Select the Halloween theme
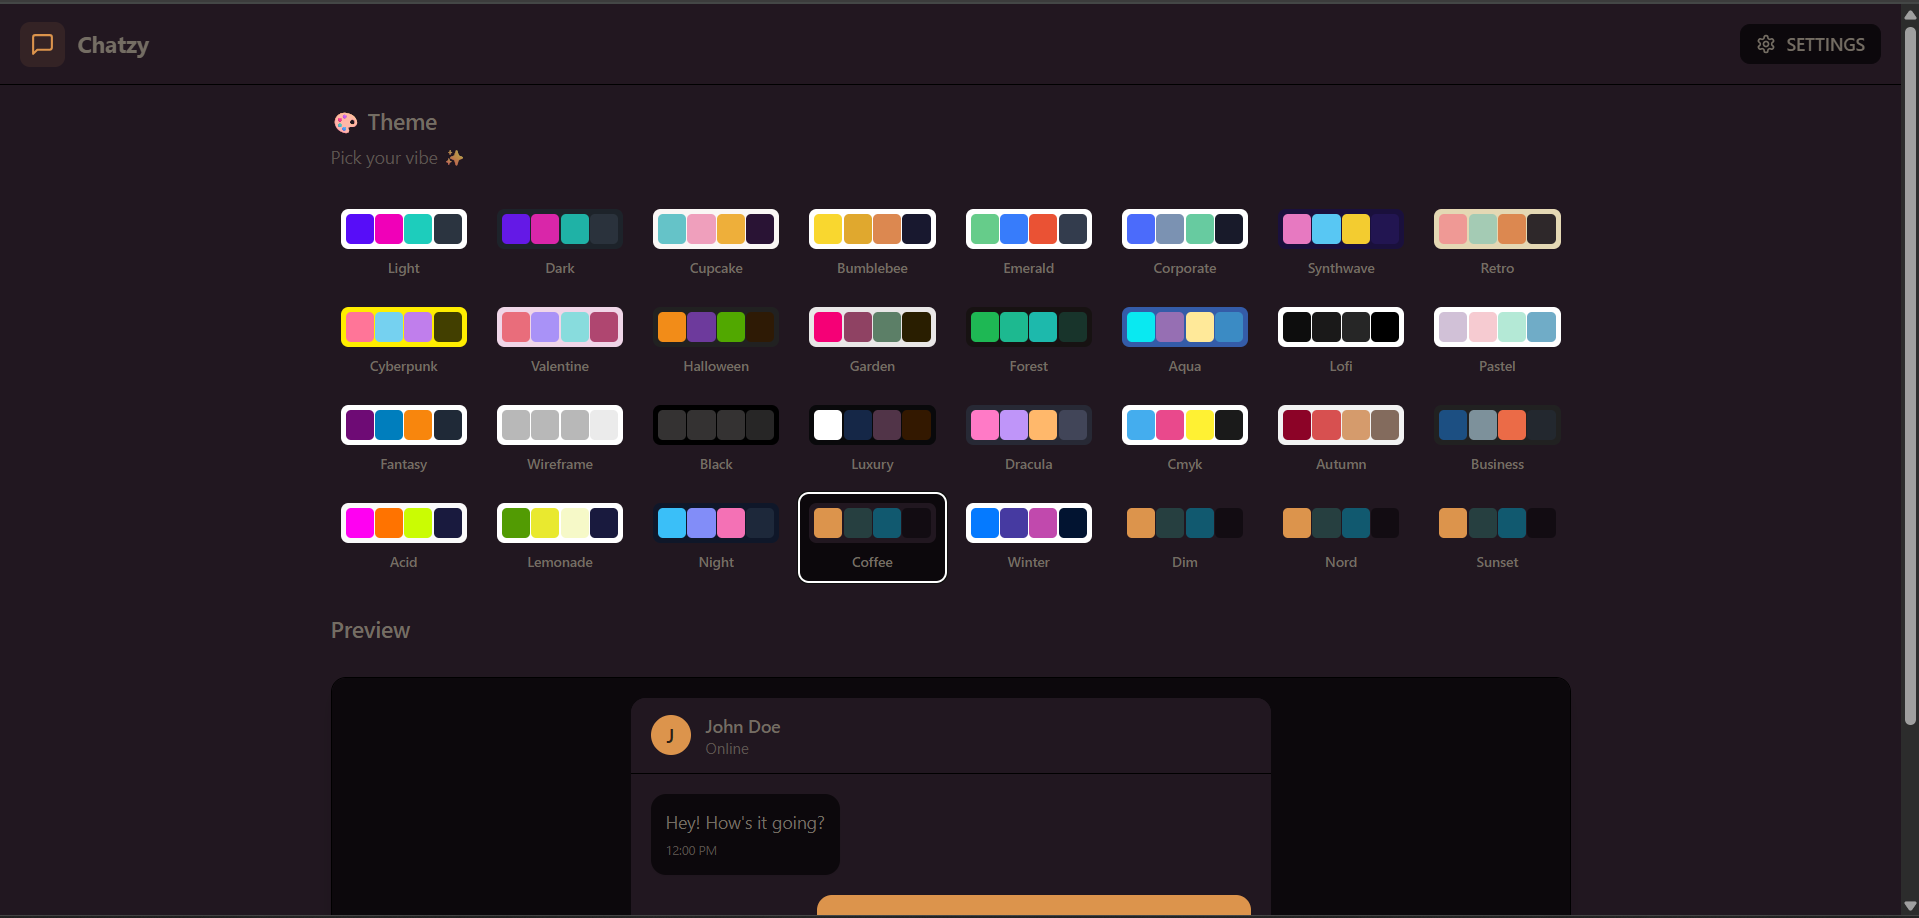 (716, 341)
